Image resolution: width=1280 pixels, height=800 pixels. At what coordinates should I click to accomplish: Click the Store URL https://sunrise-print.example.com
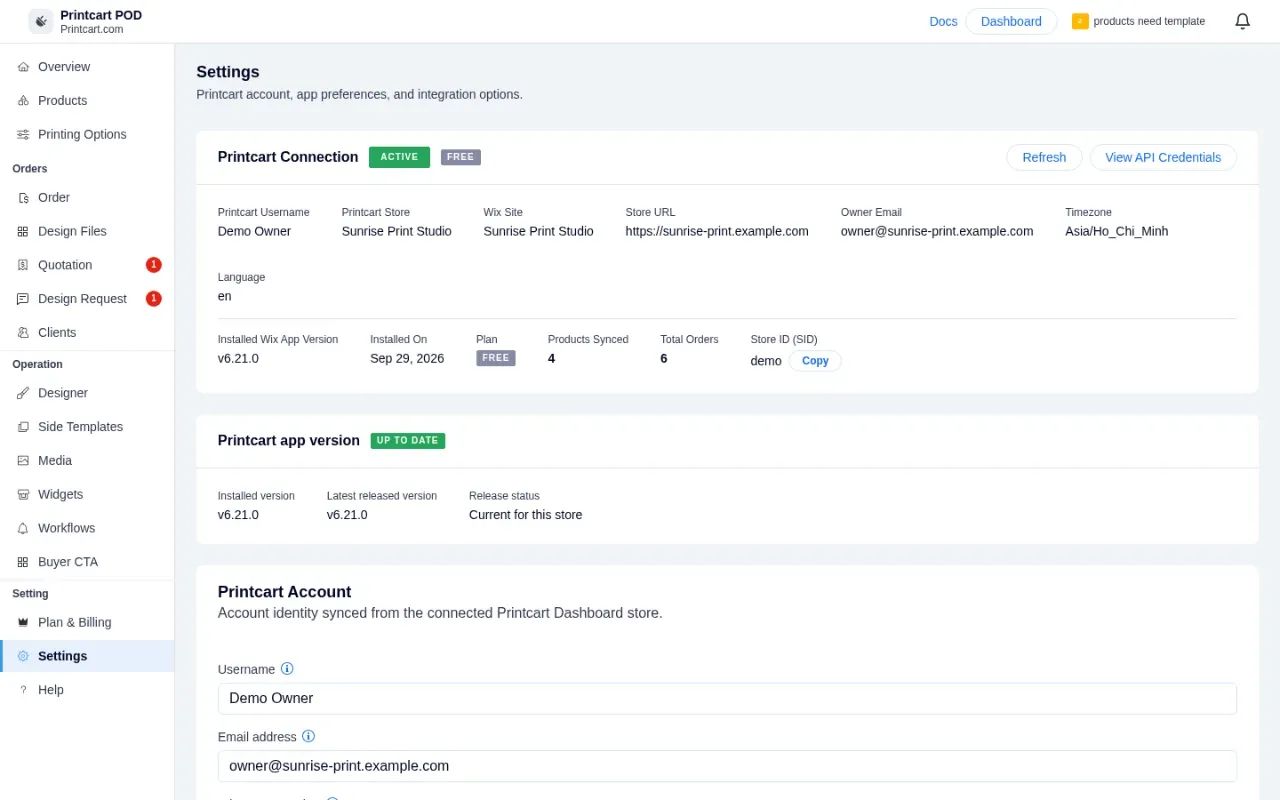[x=717, y=231]
